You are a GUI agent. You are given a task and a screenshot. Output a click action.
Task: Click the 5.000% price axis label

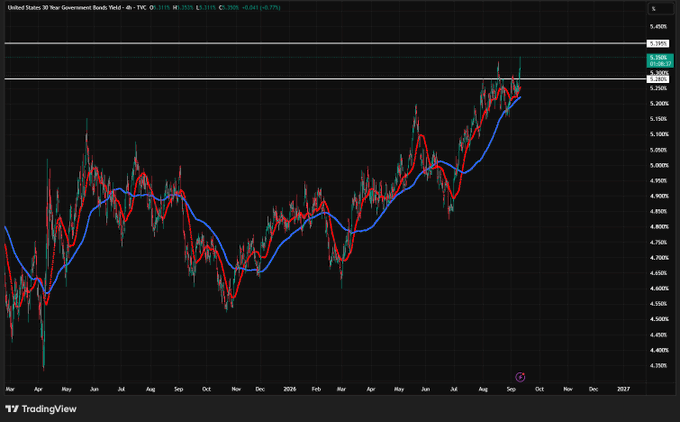pyautogui.click(x=658, y=165)
